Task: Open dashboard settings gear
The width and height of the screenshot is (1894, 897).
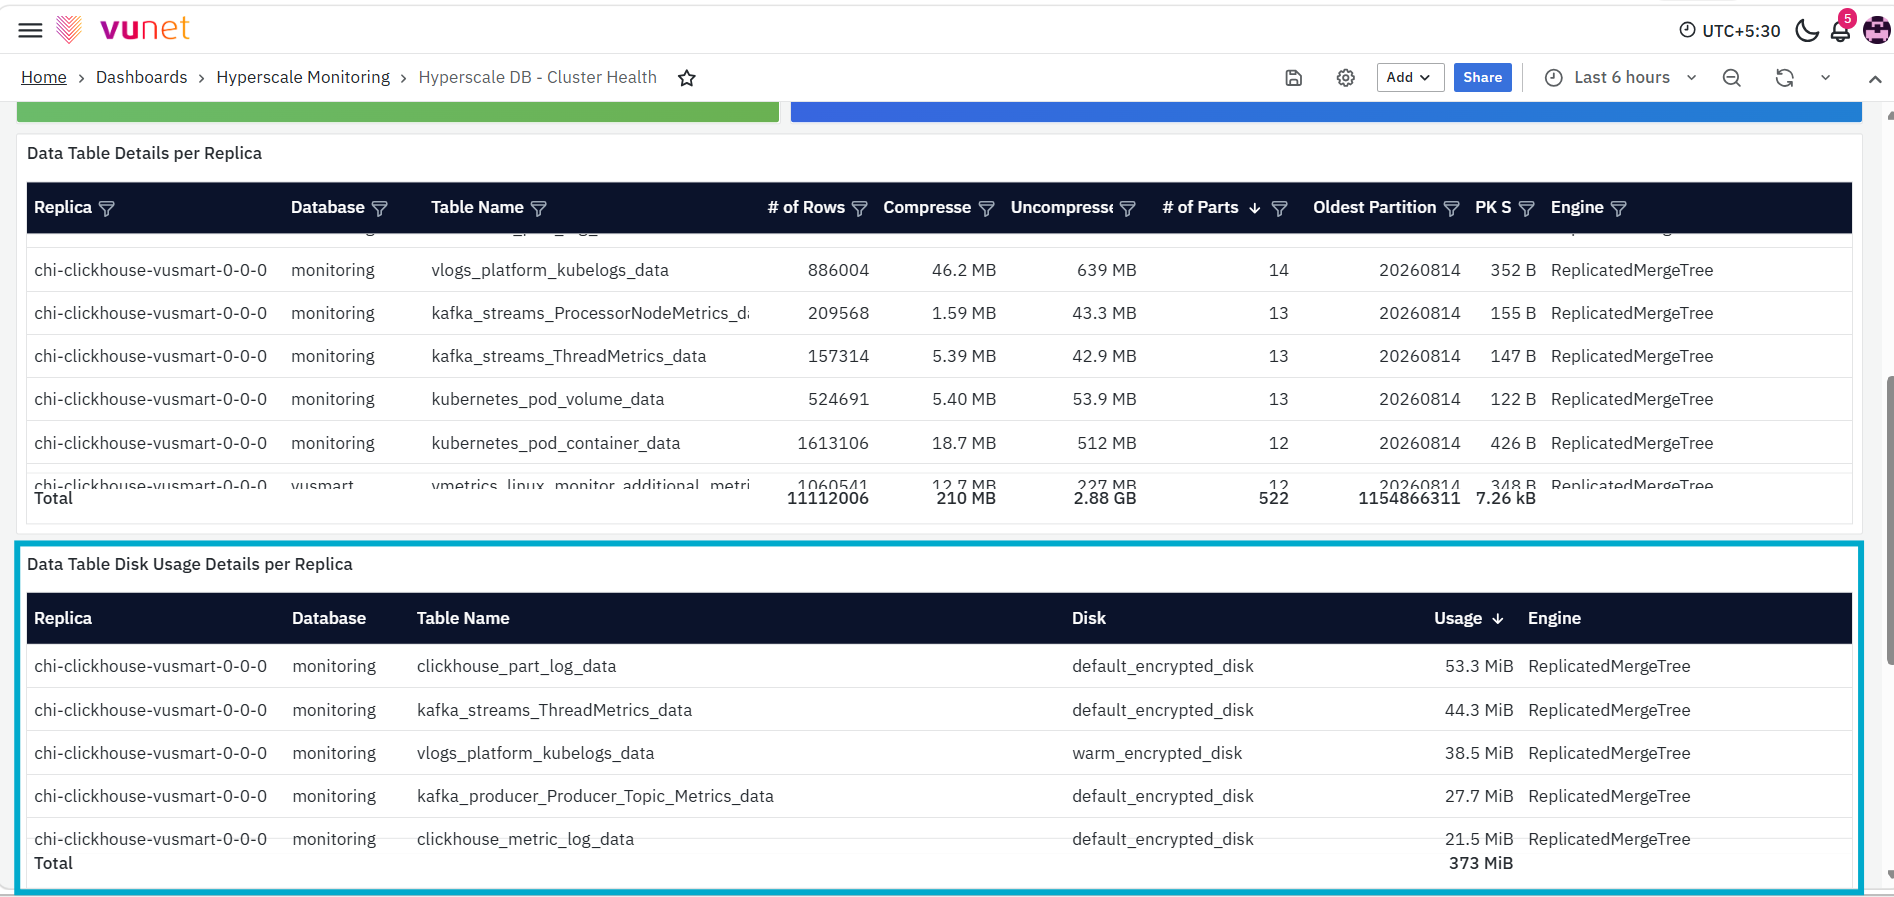Action: click(1346, 78)
